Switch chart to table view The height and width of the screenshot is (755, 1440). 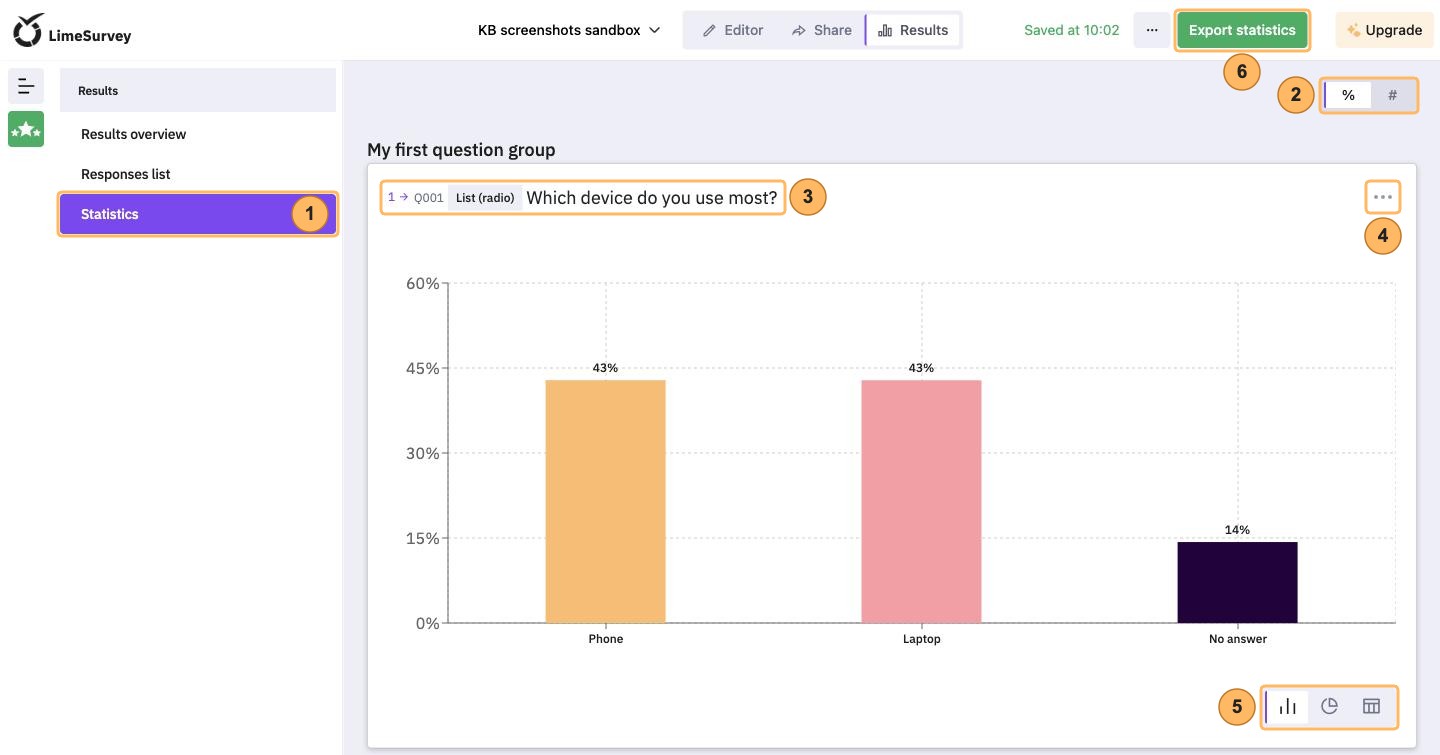[1371, 707]
